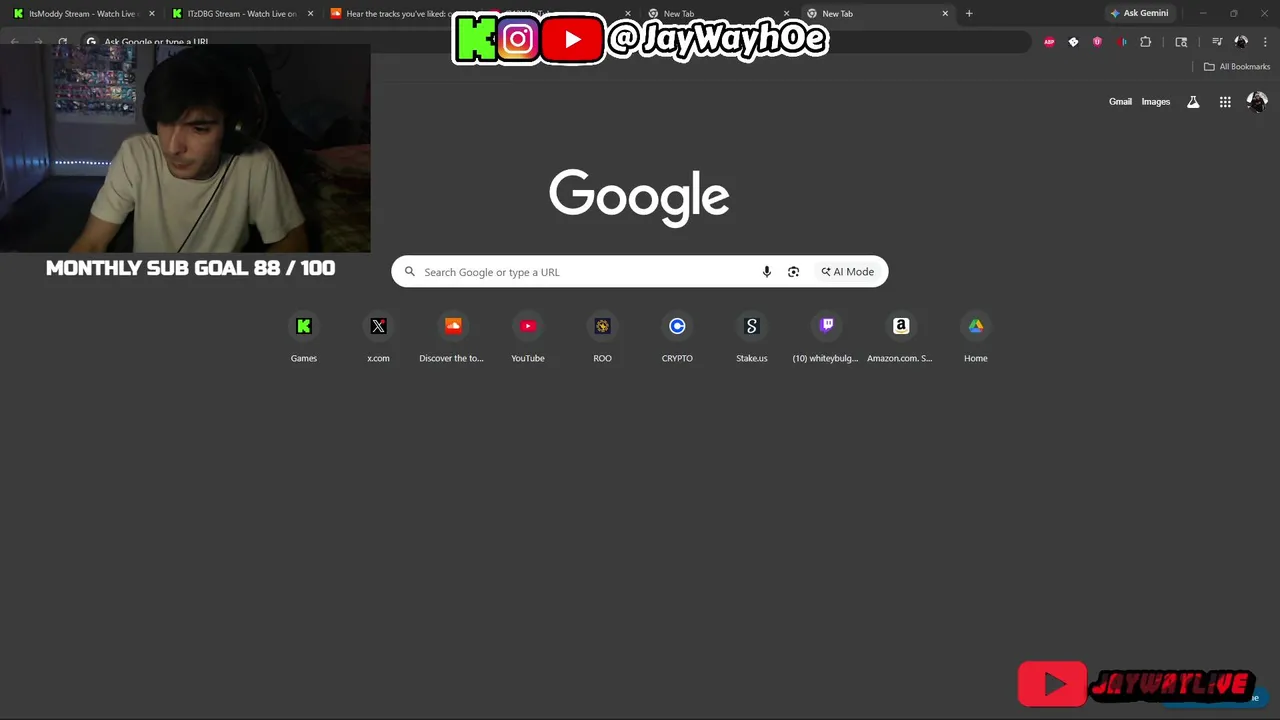This screenshot has width=1280, height=720.
Task: Open the tab search toolbar icon
Action: click(1181, 42)
